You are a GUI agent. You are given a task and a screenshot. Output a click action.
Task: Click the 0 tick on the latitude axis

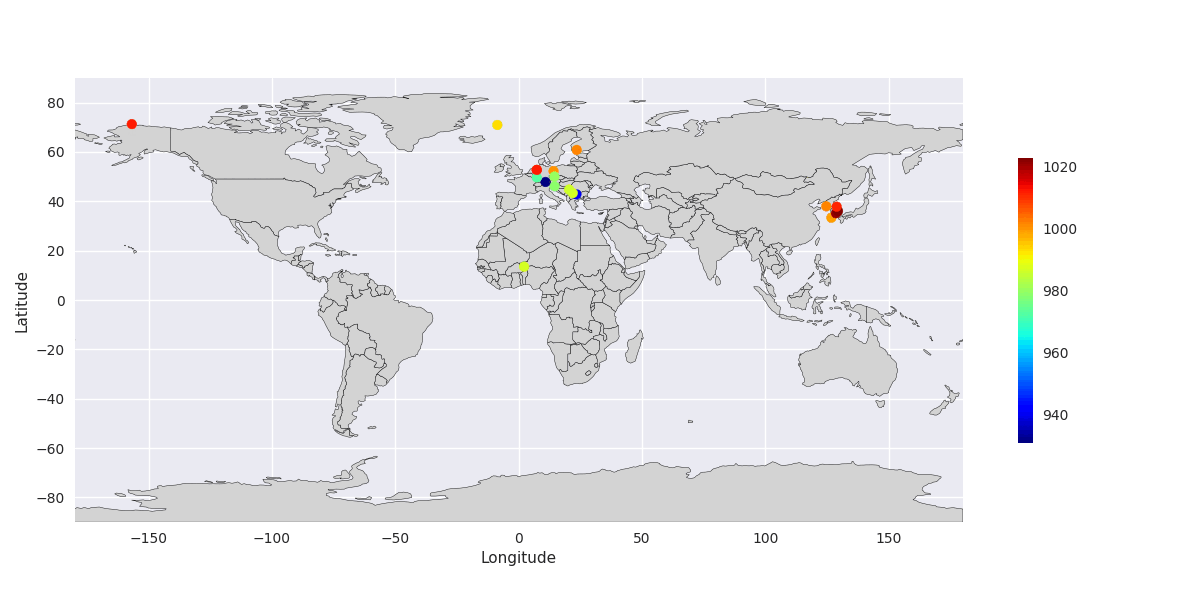[x=60, y=300]
